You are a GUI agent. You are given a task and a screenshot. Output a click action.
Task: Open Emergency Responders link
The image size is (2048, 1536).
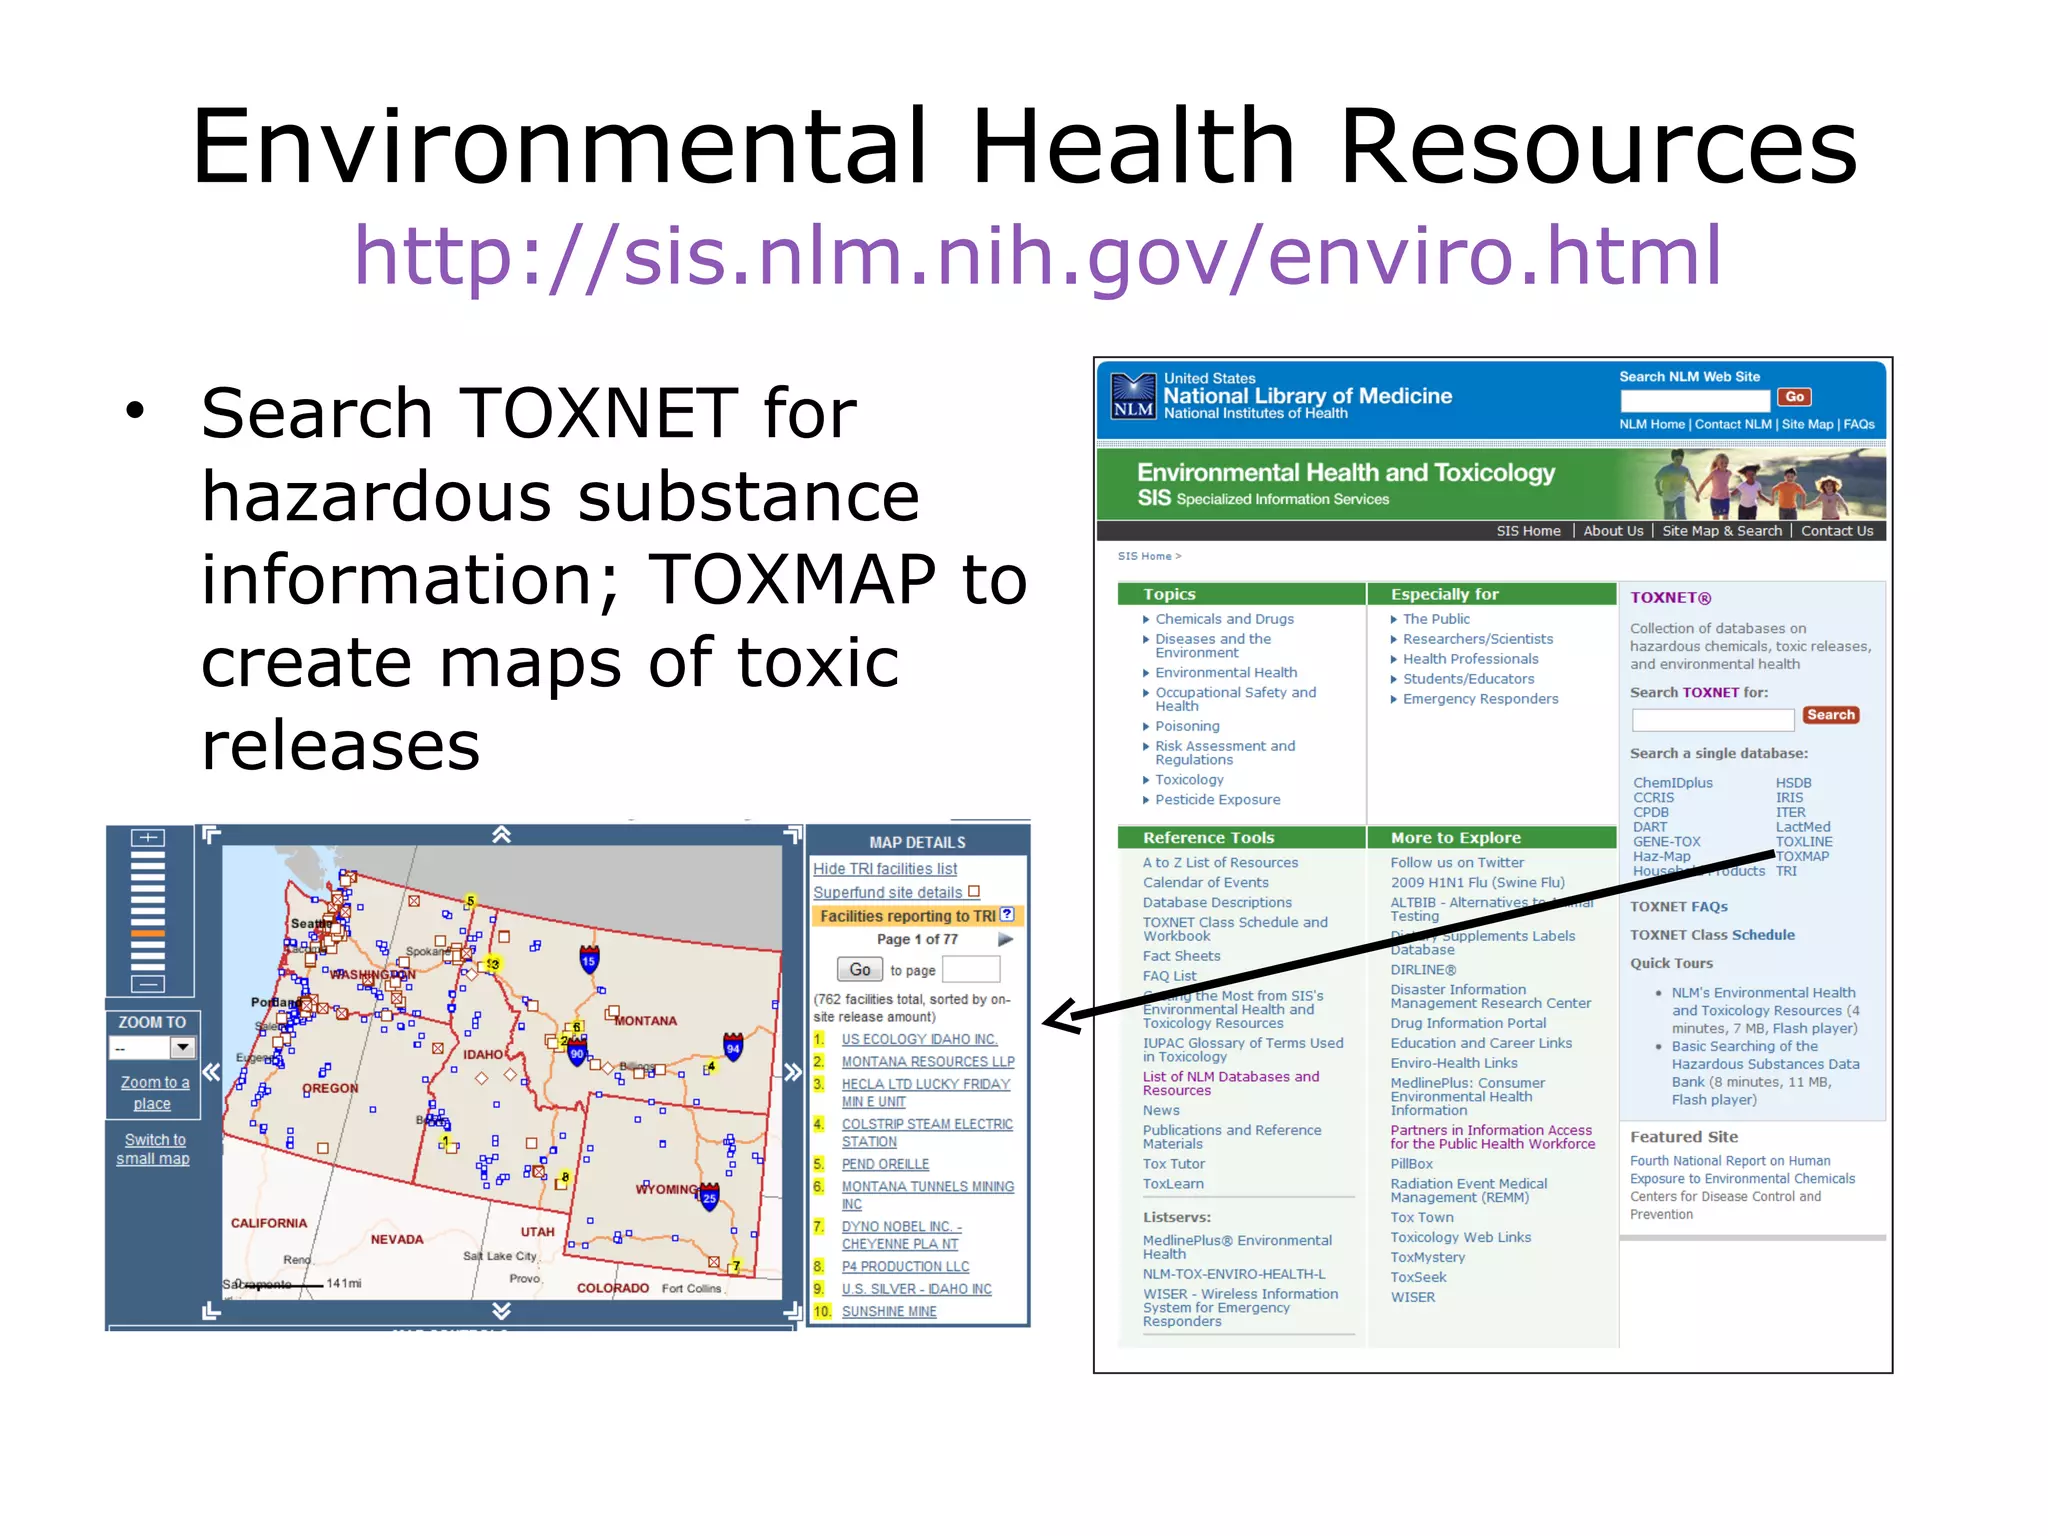click(1480, 699)
